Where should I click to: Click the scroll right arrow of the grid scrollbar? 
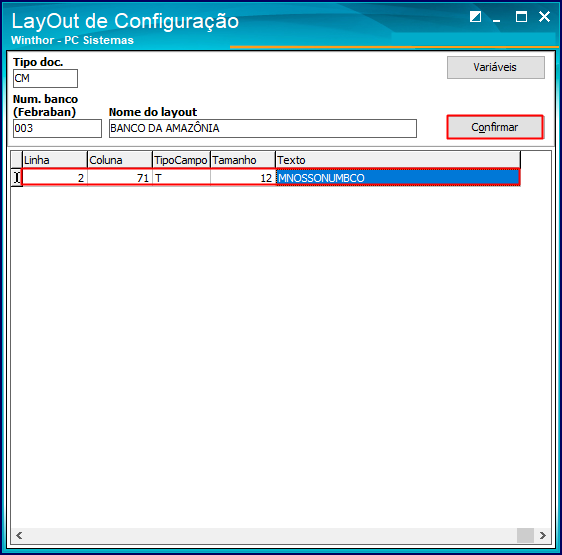(x=543, y=535)
